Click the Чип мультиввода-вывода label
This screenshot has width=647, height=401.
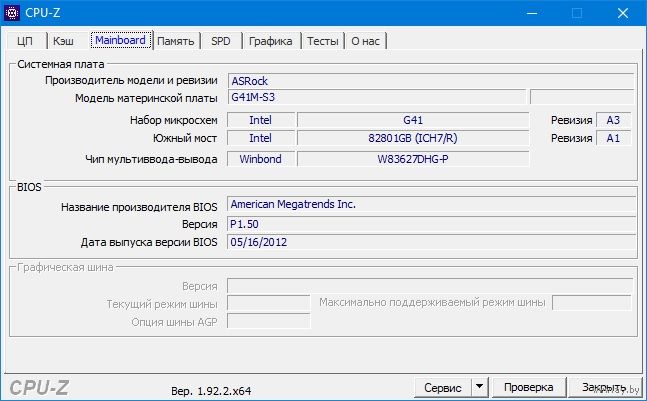[151, 159]
